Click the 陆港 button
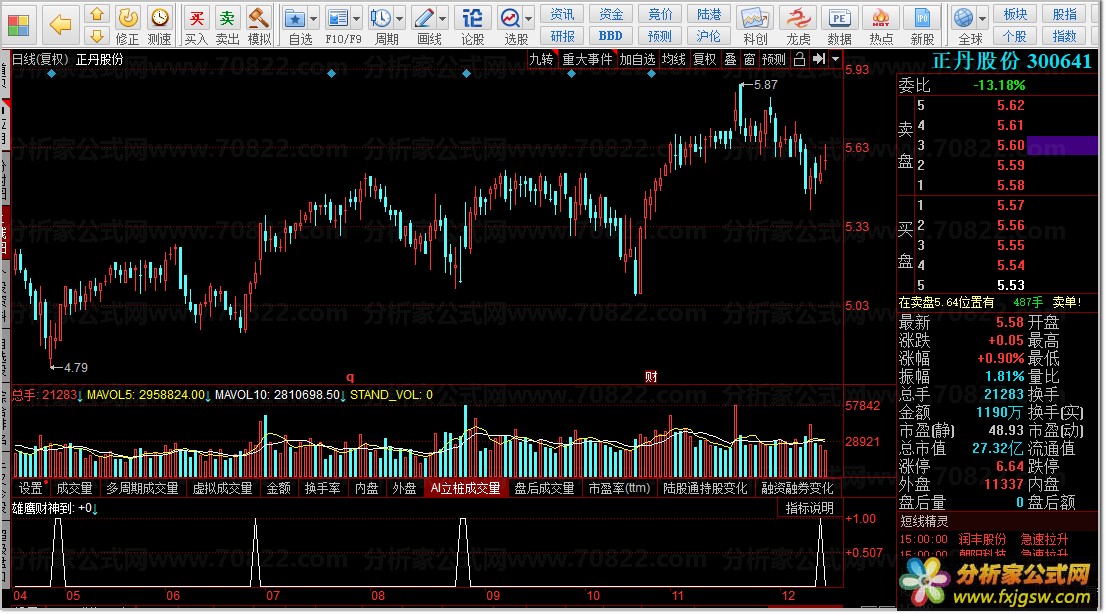Image resolution: width=1107 pixels, height=614 pixels. [x=709, y=14]
